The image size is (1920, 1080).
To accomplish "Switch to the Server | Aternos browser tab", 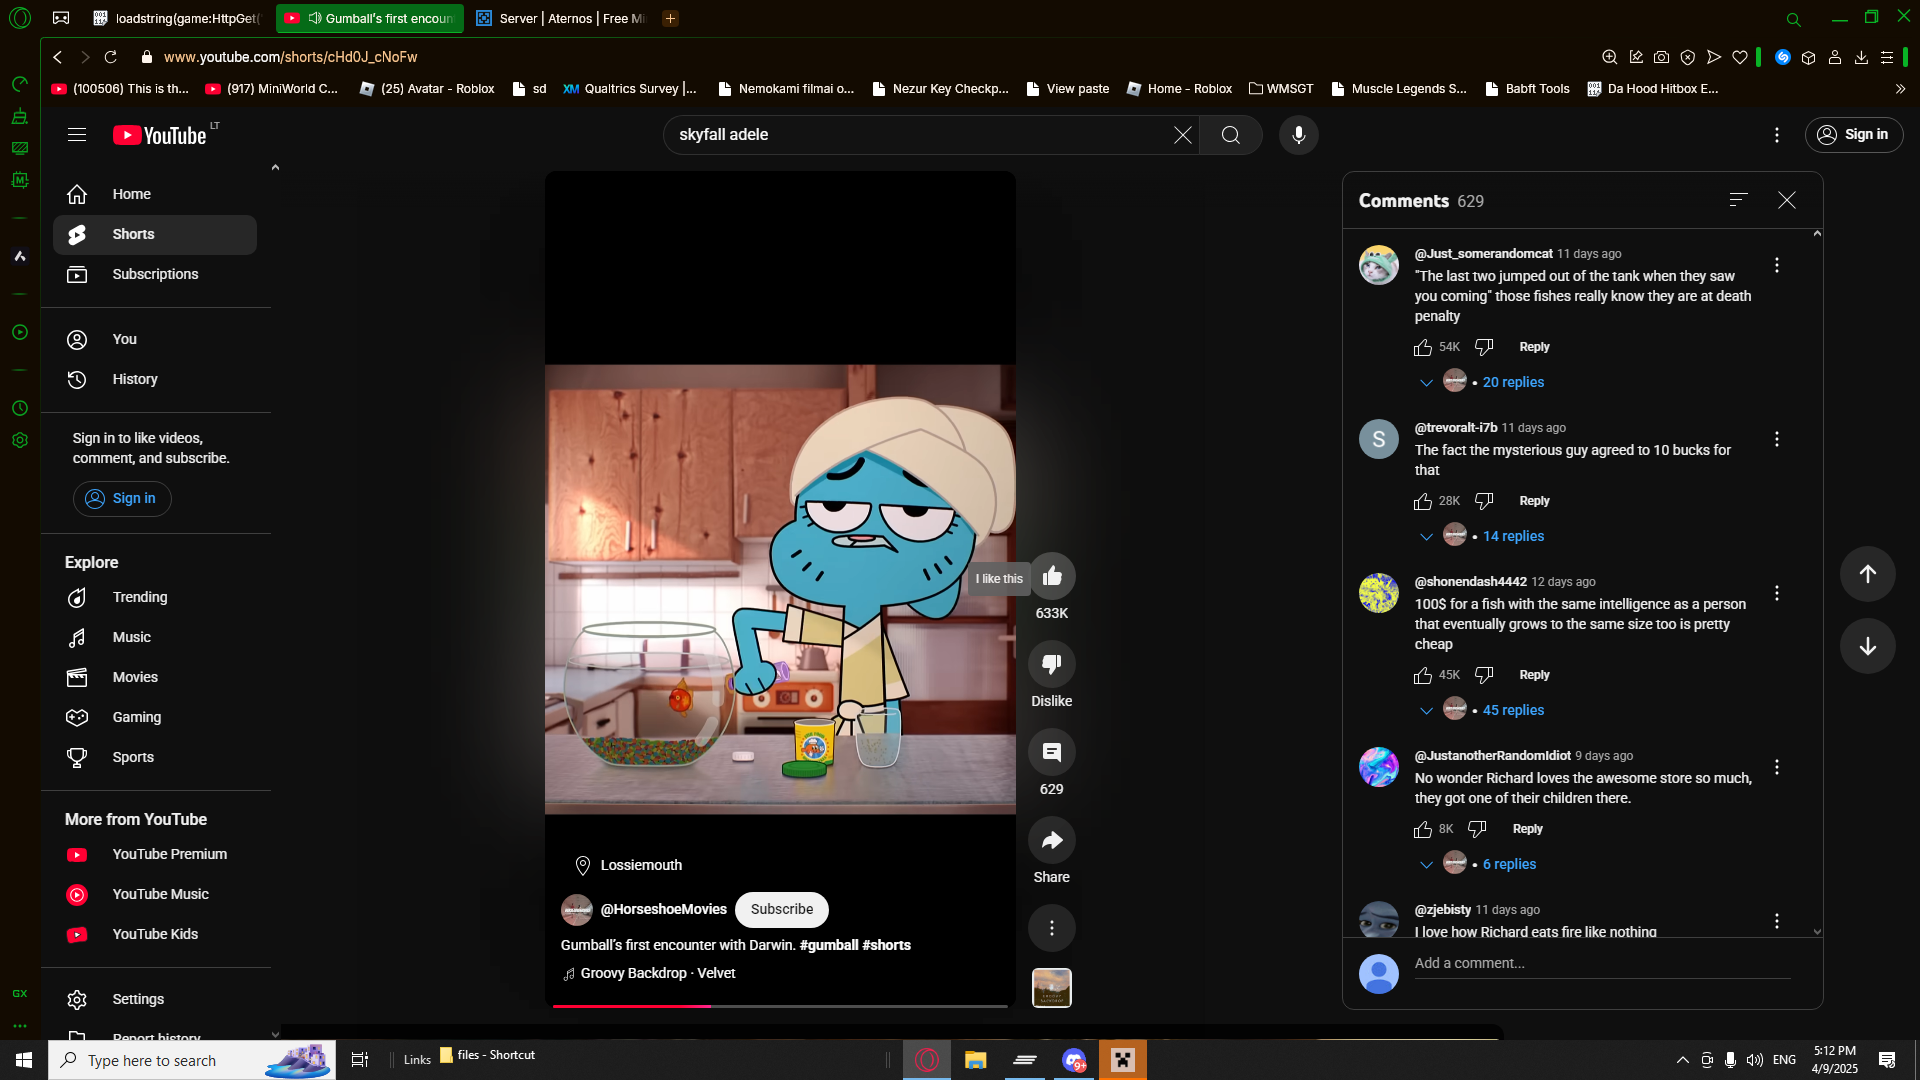I will pos(560,18).
